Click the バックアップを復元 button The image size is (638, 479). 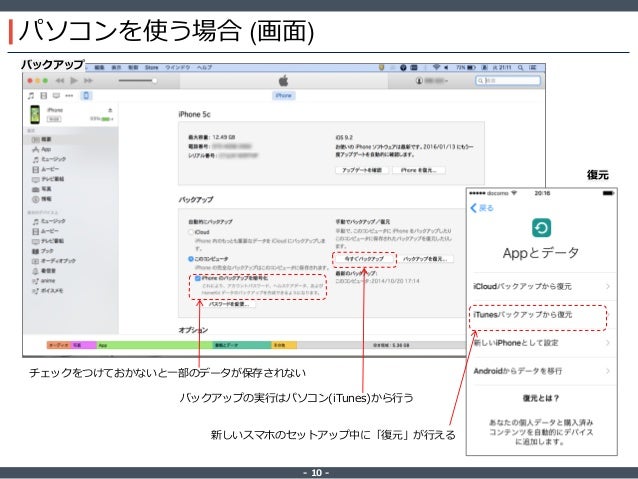coord(425,259)
